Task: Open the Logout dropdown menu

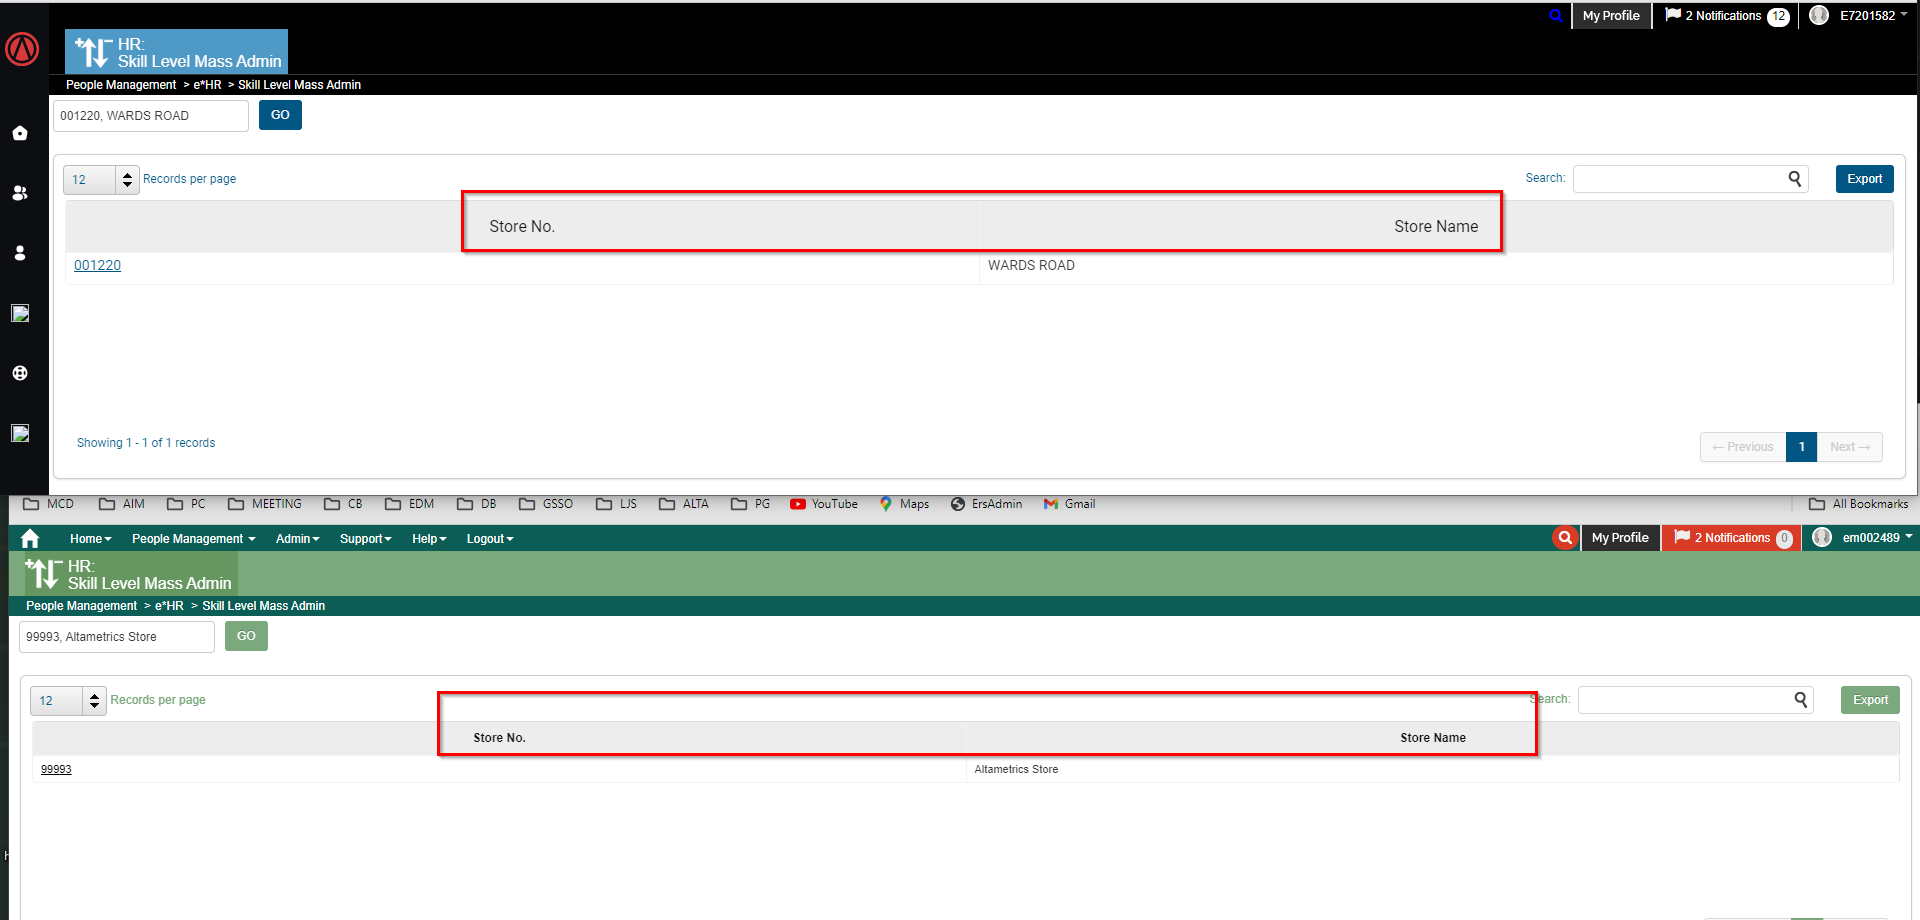Action: click(x=489, y=539)
